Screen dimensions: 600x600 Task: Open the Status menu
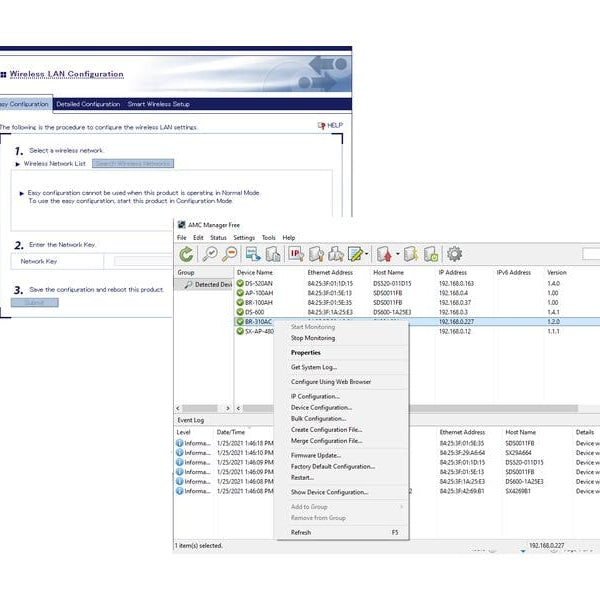point(218,238)
